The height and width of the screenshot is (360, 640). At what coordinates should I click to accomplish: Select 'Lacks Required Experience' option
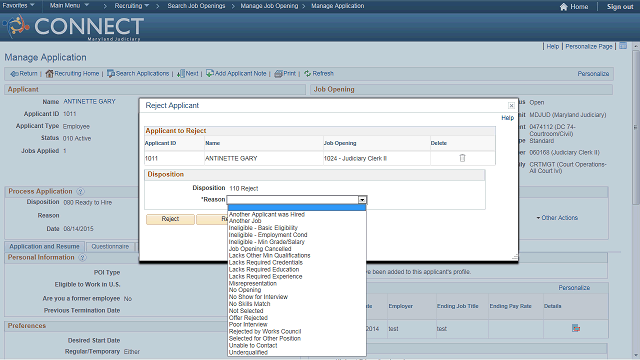265,276
